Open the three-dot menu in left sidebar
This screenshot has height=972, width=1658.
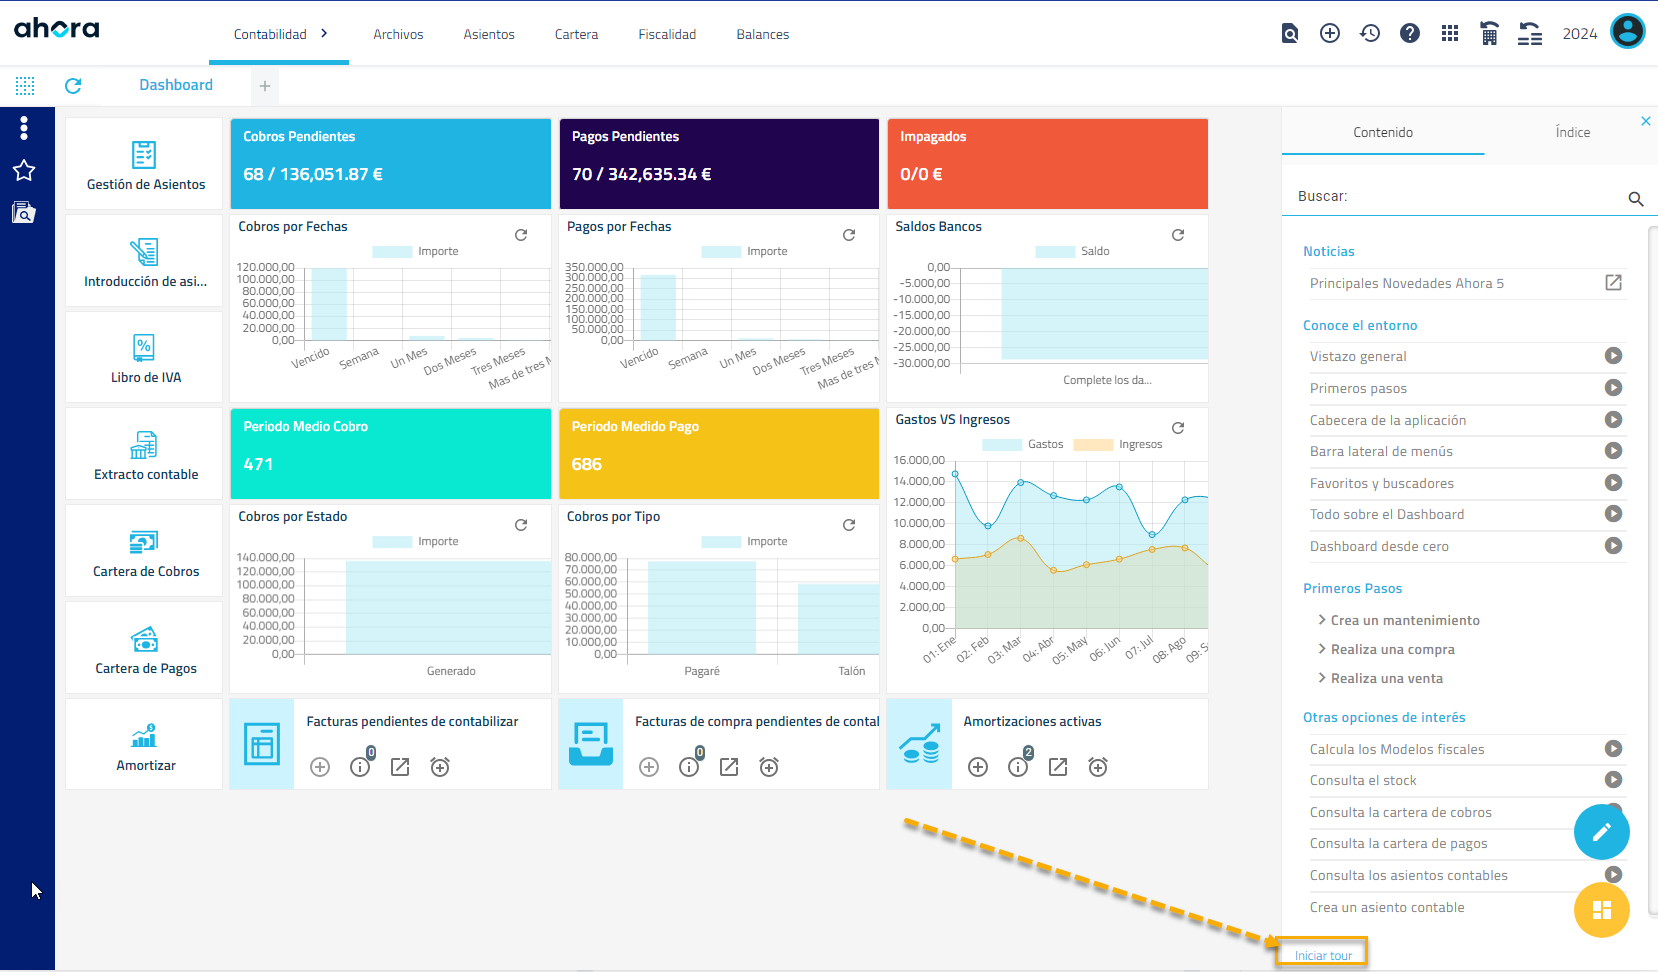(x=24, y=127)
